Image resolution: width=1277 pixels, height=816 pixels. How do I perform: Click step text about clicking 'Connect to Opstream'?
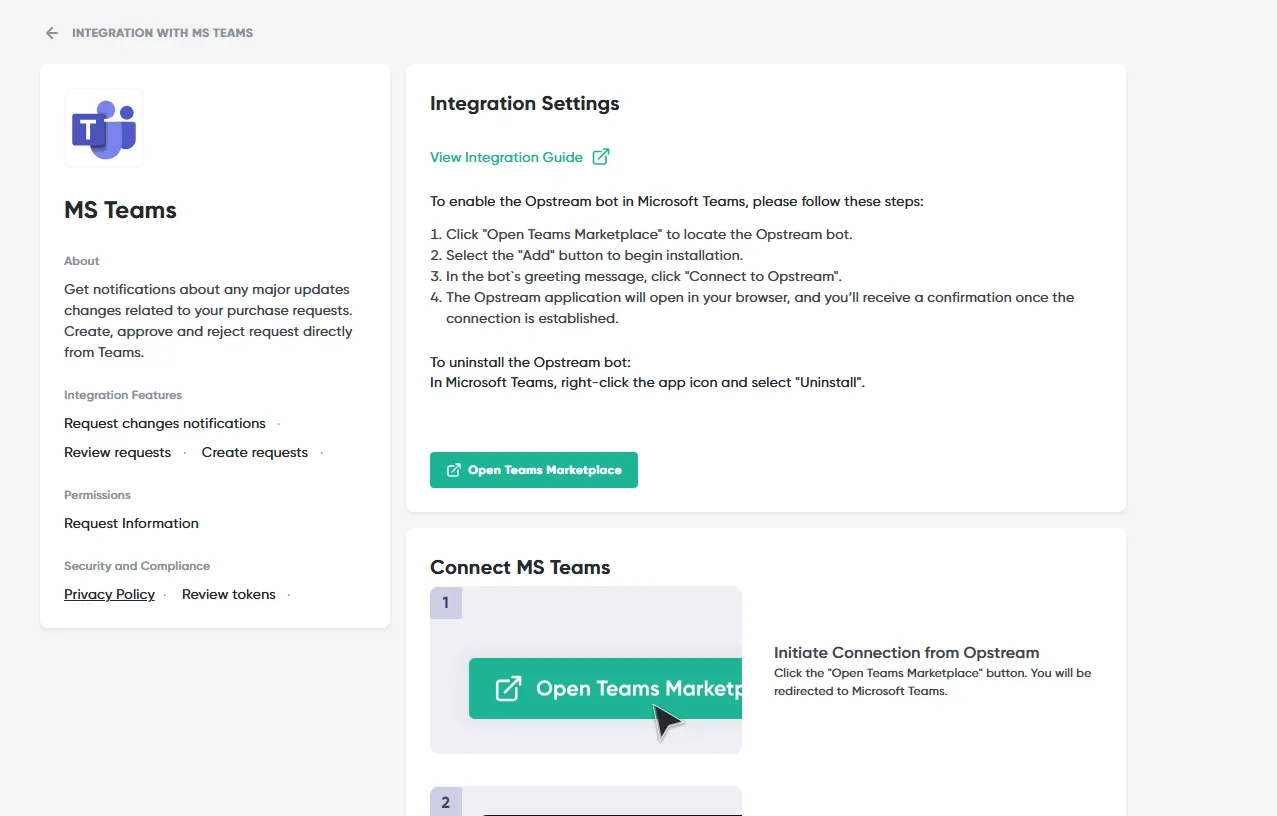(644, 276)
